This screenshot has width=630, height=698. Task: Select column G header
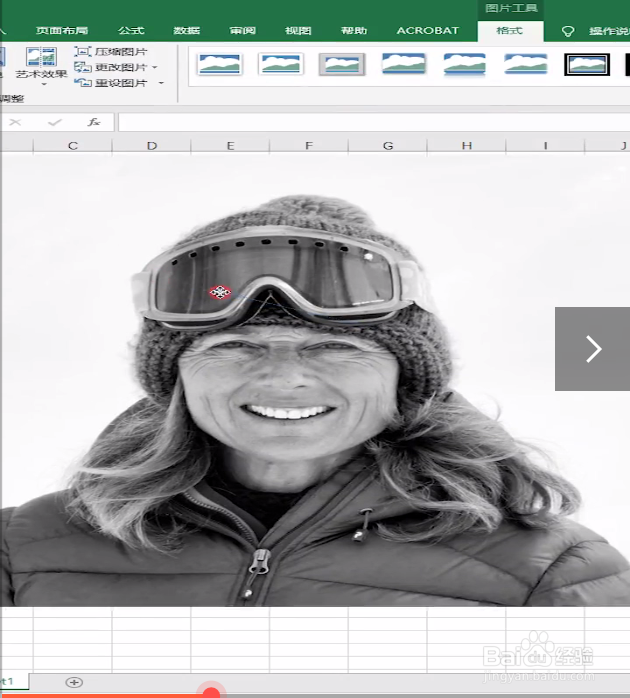388,146
